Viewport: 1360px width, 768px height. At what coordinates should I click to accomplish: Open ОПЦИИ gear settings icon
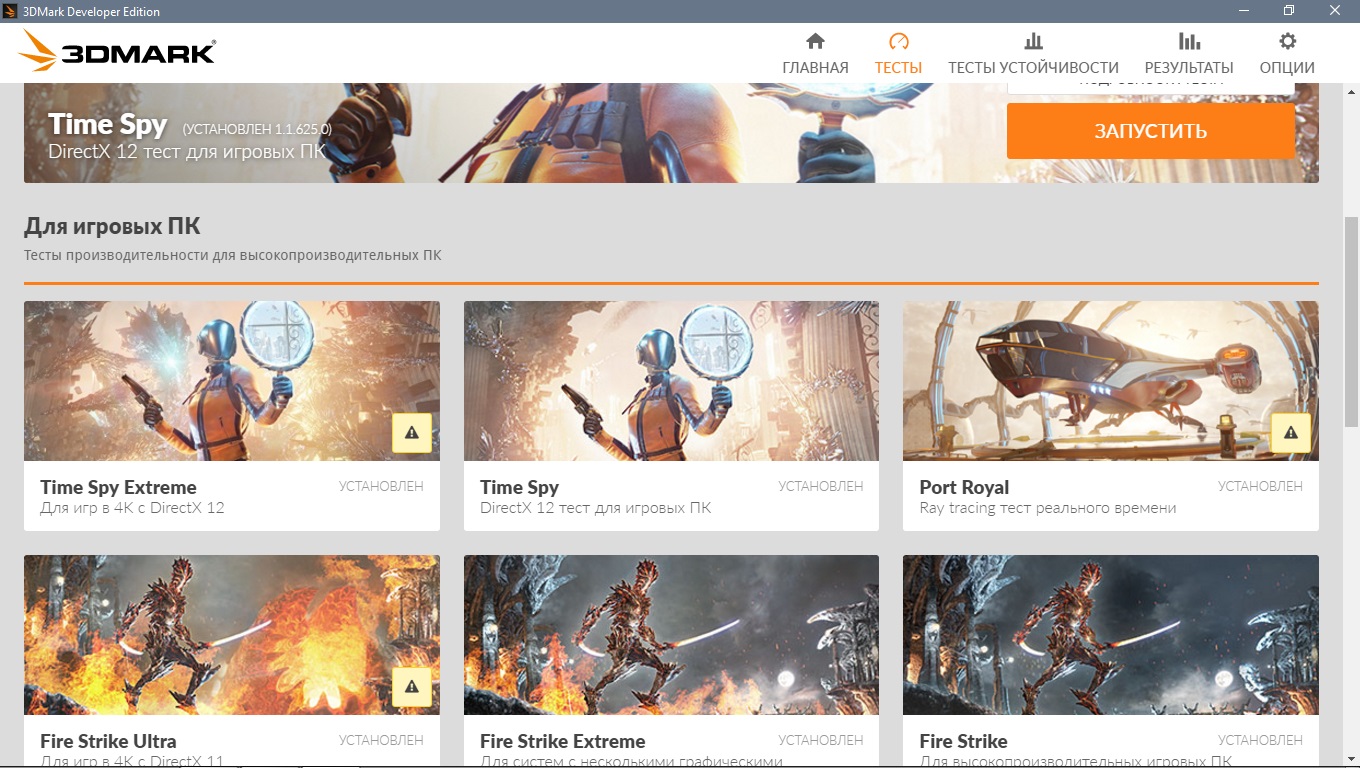[x=1287, y=42]
